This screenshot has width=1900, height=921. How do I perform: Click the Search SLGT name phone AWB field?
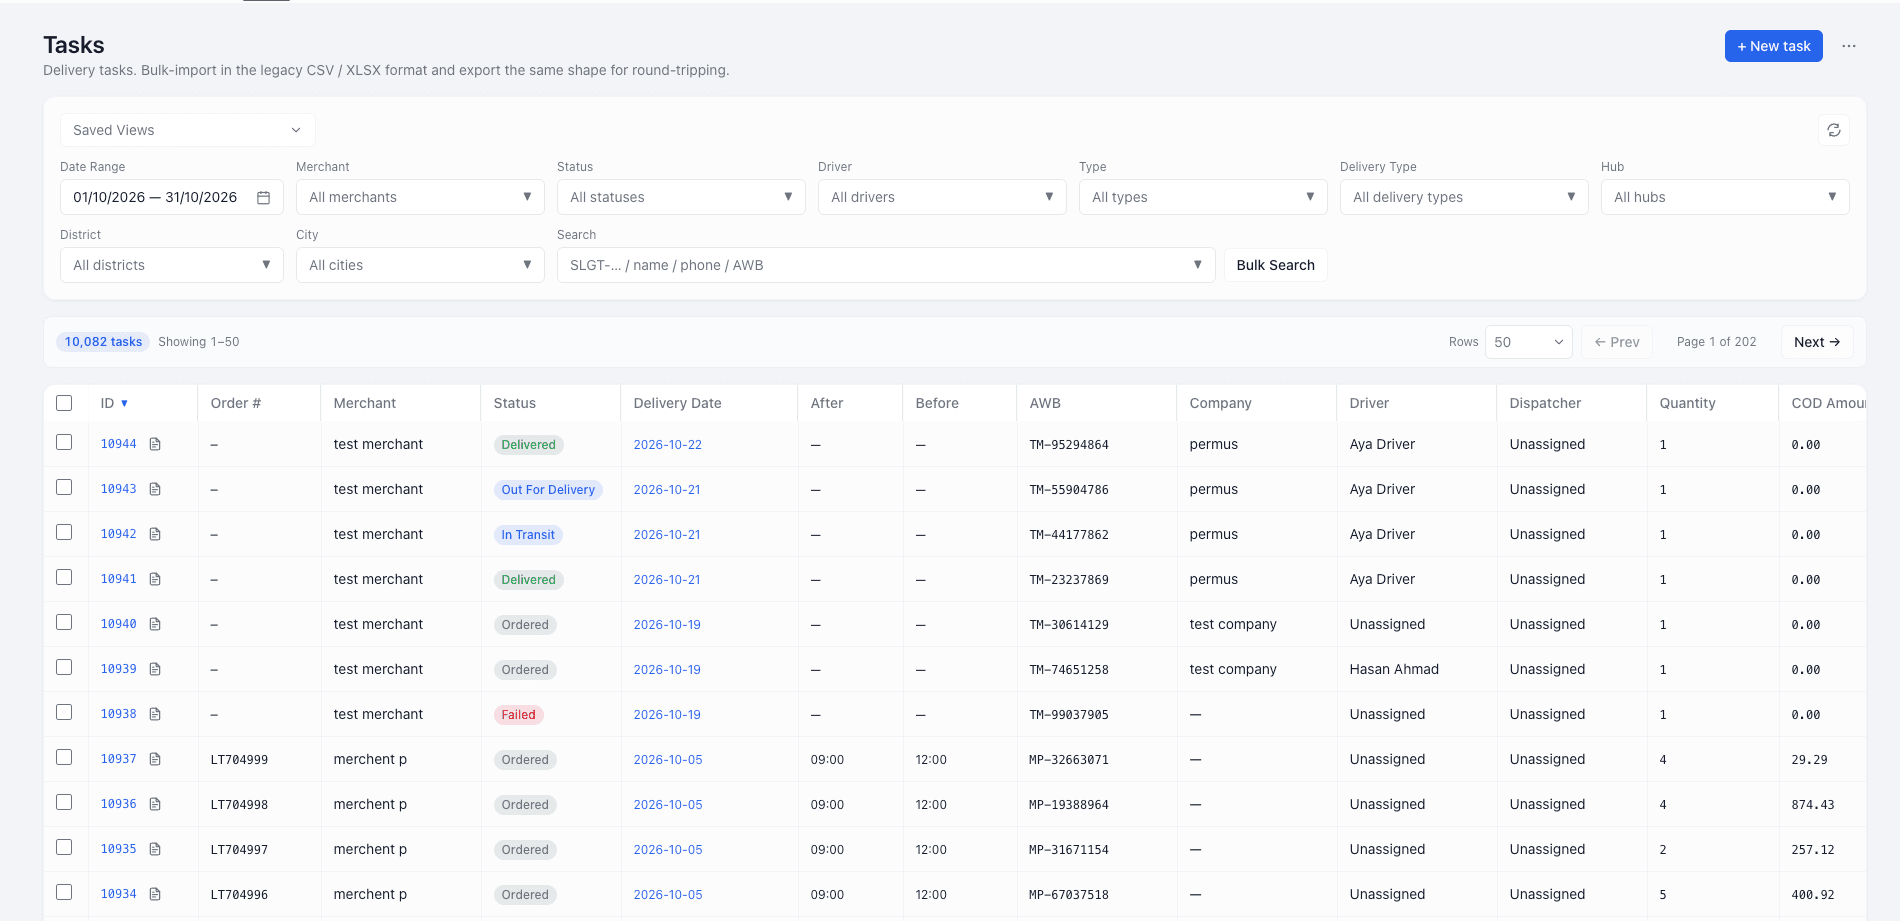point(886,265)
